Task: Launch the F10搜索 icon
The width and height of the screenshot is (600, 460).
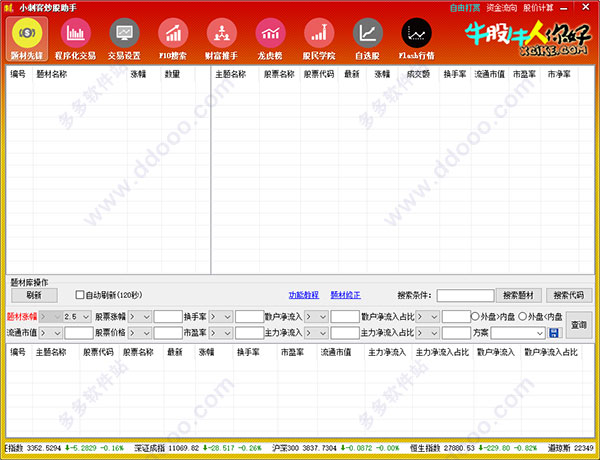Action: click(173, 39)
